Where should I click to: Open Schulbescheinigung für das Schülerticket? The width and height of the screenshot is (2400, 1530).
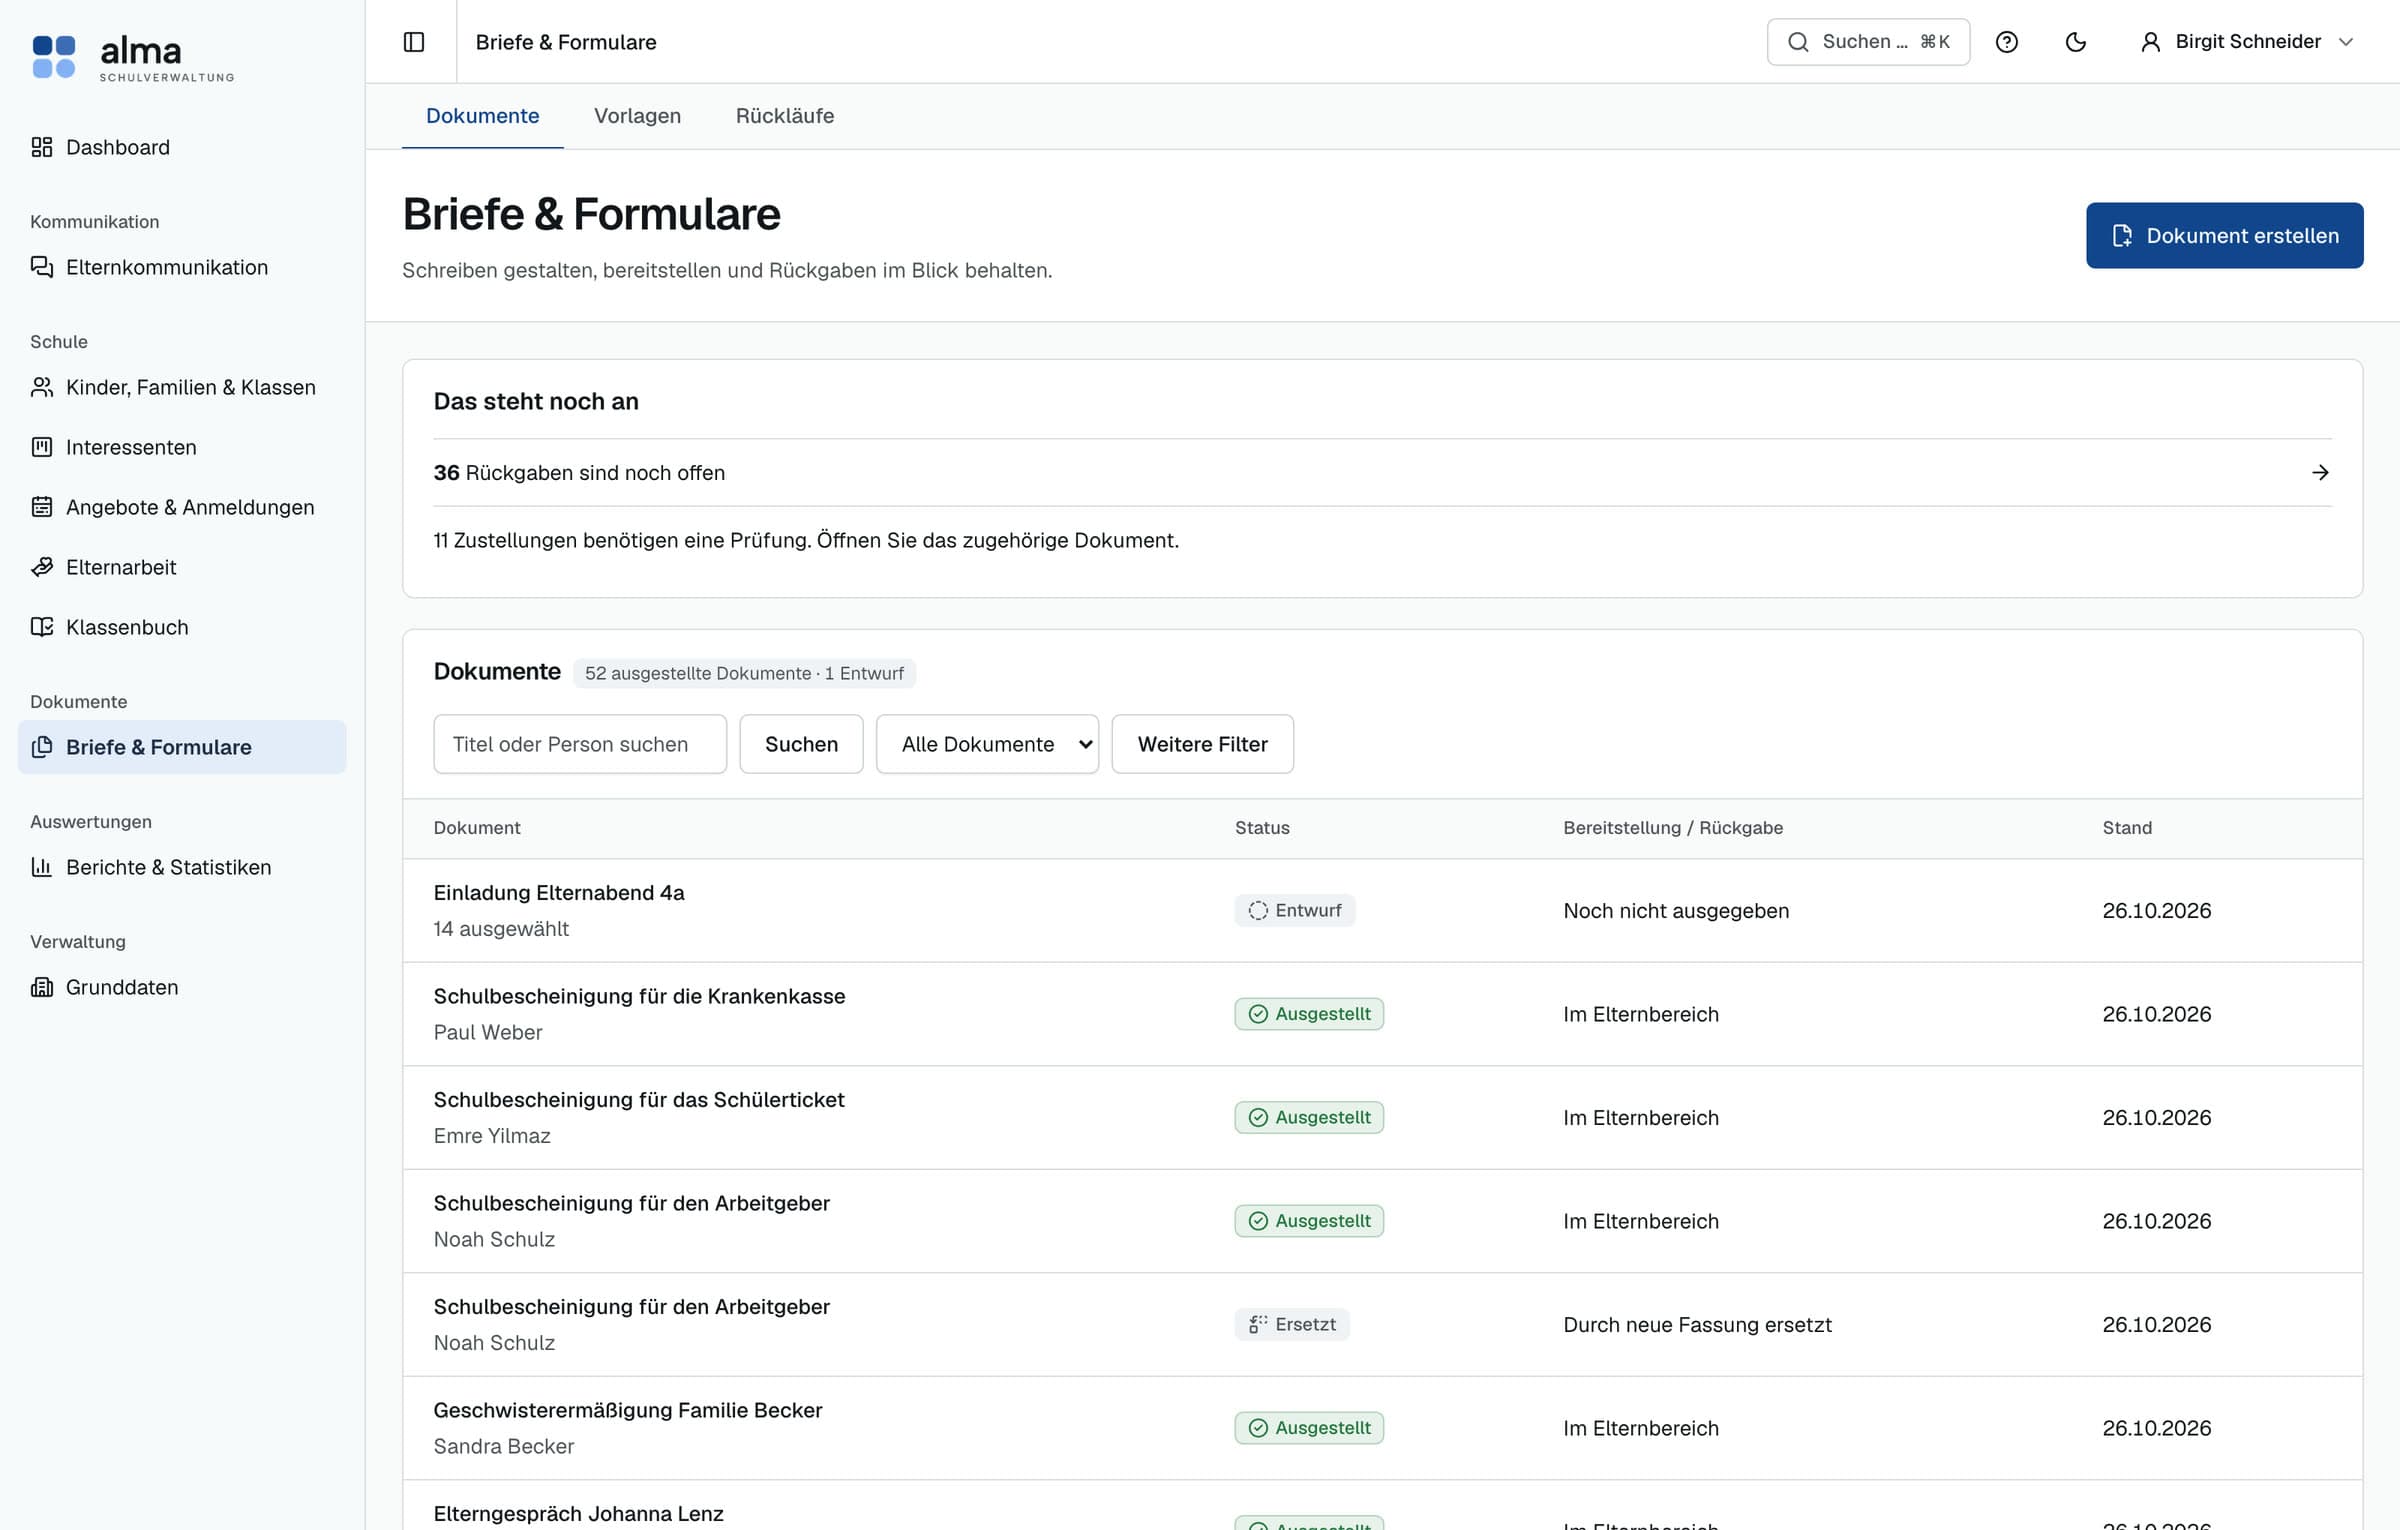638,1099
